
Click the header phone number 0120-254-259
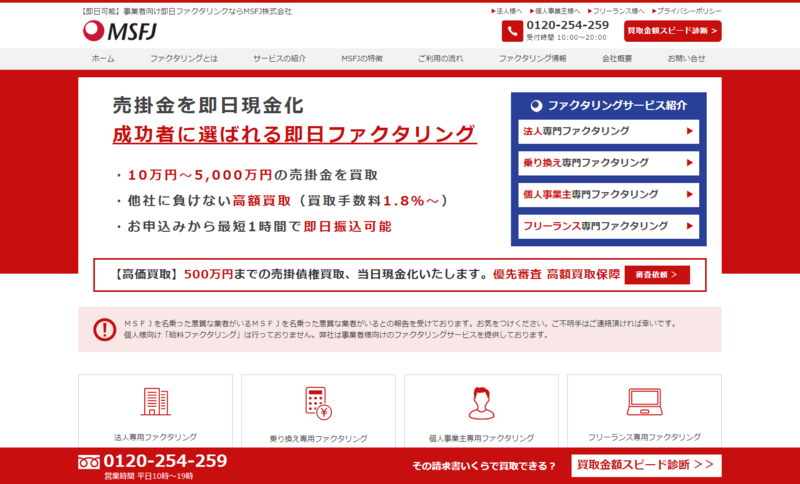pos(567,26)
